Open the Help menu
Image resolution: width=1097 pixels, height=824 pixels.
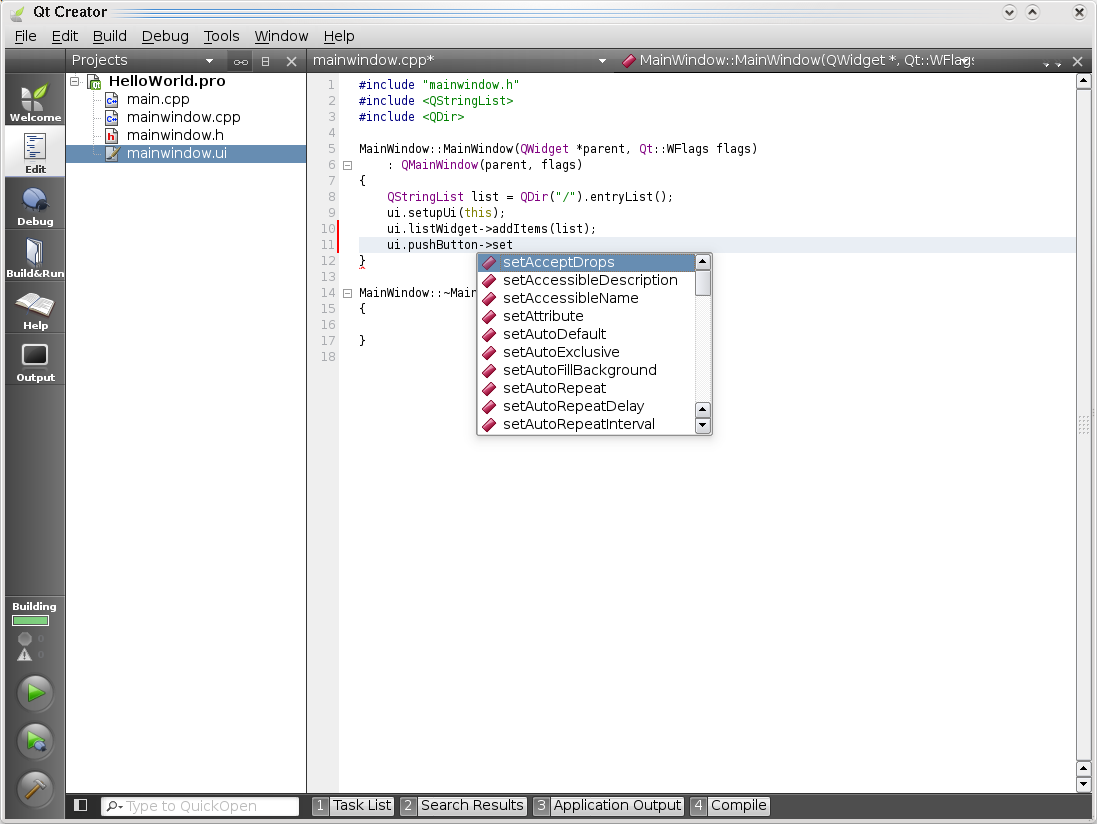click(x=339, y=36)
